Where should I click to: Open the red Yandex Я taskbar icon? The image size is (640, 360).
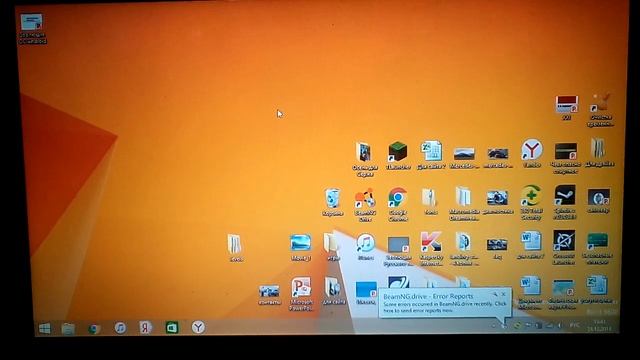(x=146, y=327)
